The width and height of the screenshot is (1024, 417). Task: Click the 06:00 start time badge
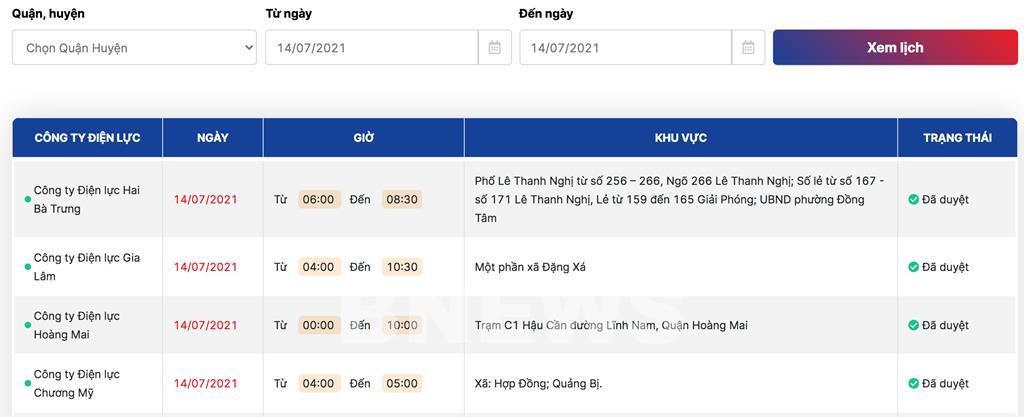[318, 200]
